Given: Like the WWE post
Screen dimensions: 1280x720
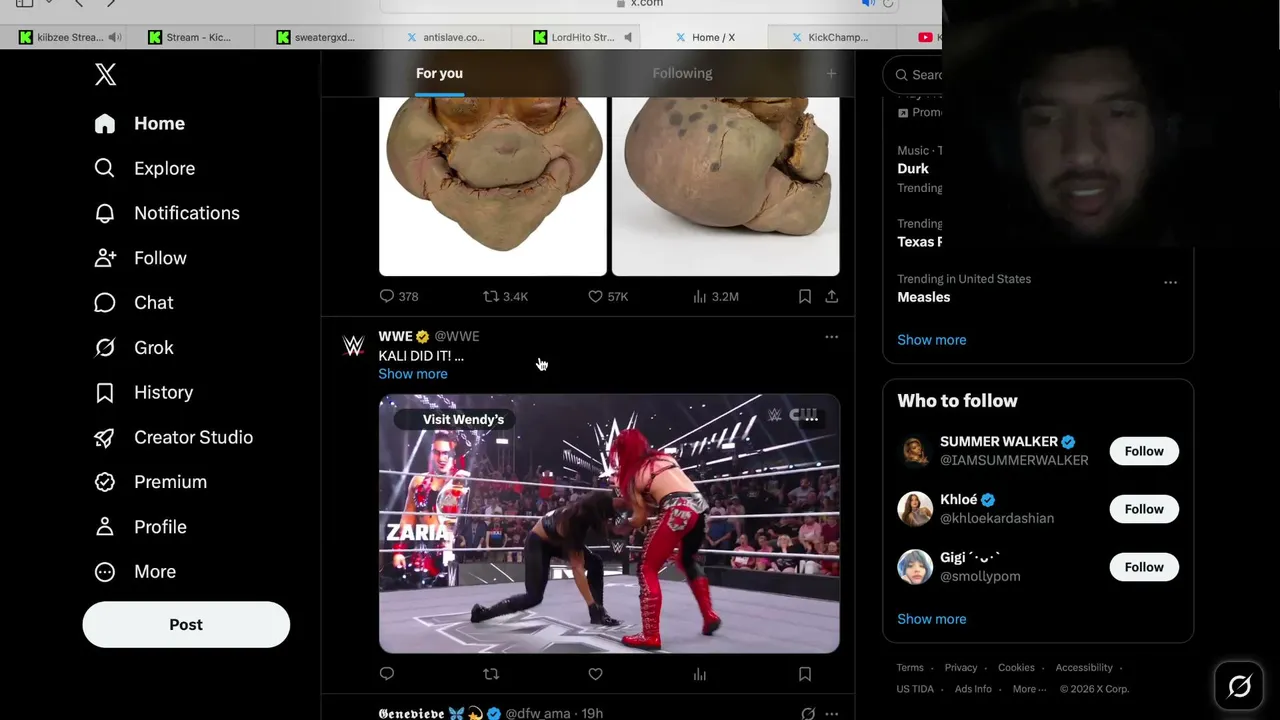Looking at the screenshot, I should 595,674.
